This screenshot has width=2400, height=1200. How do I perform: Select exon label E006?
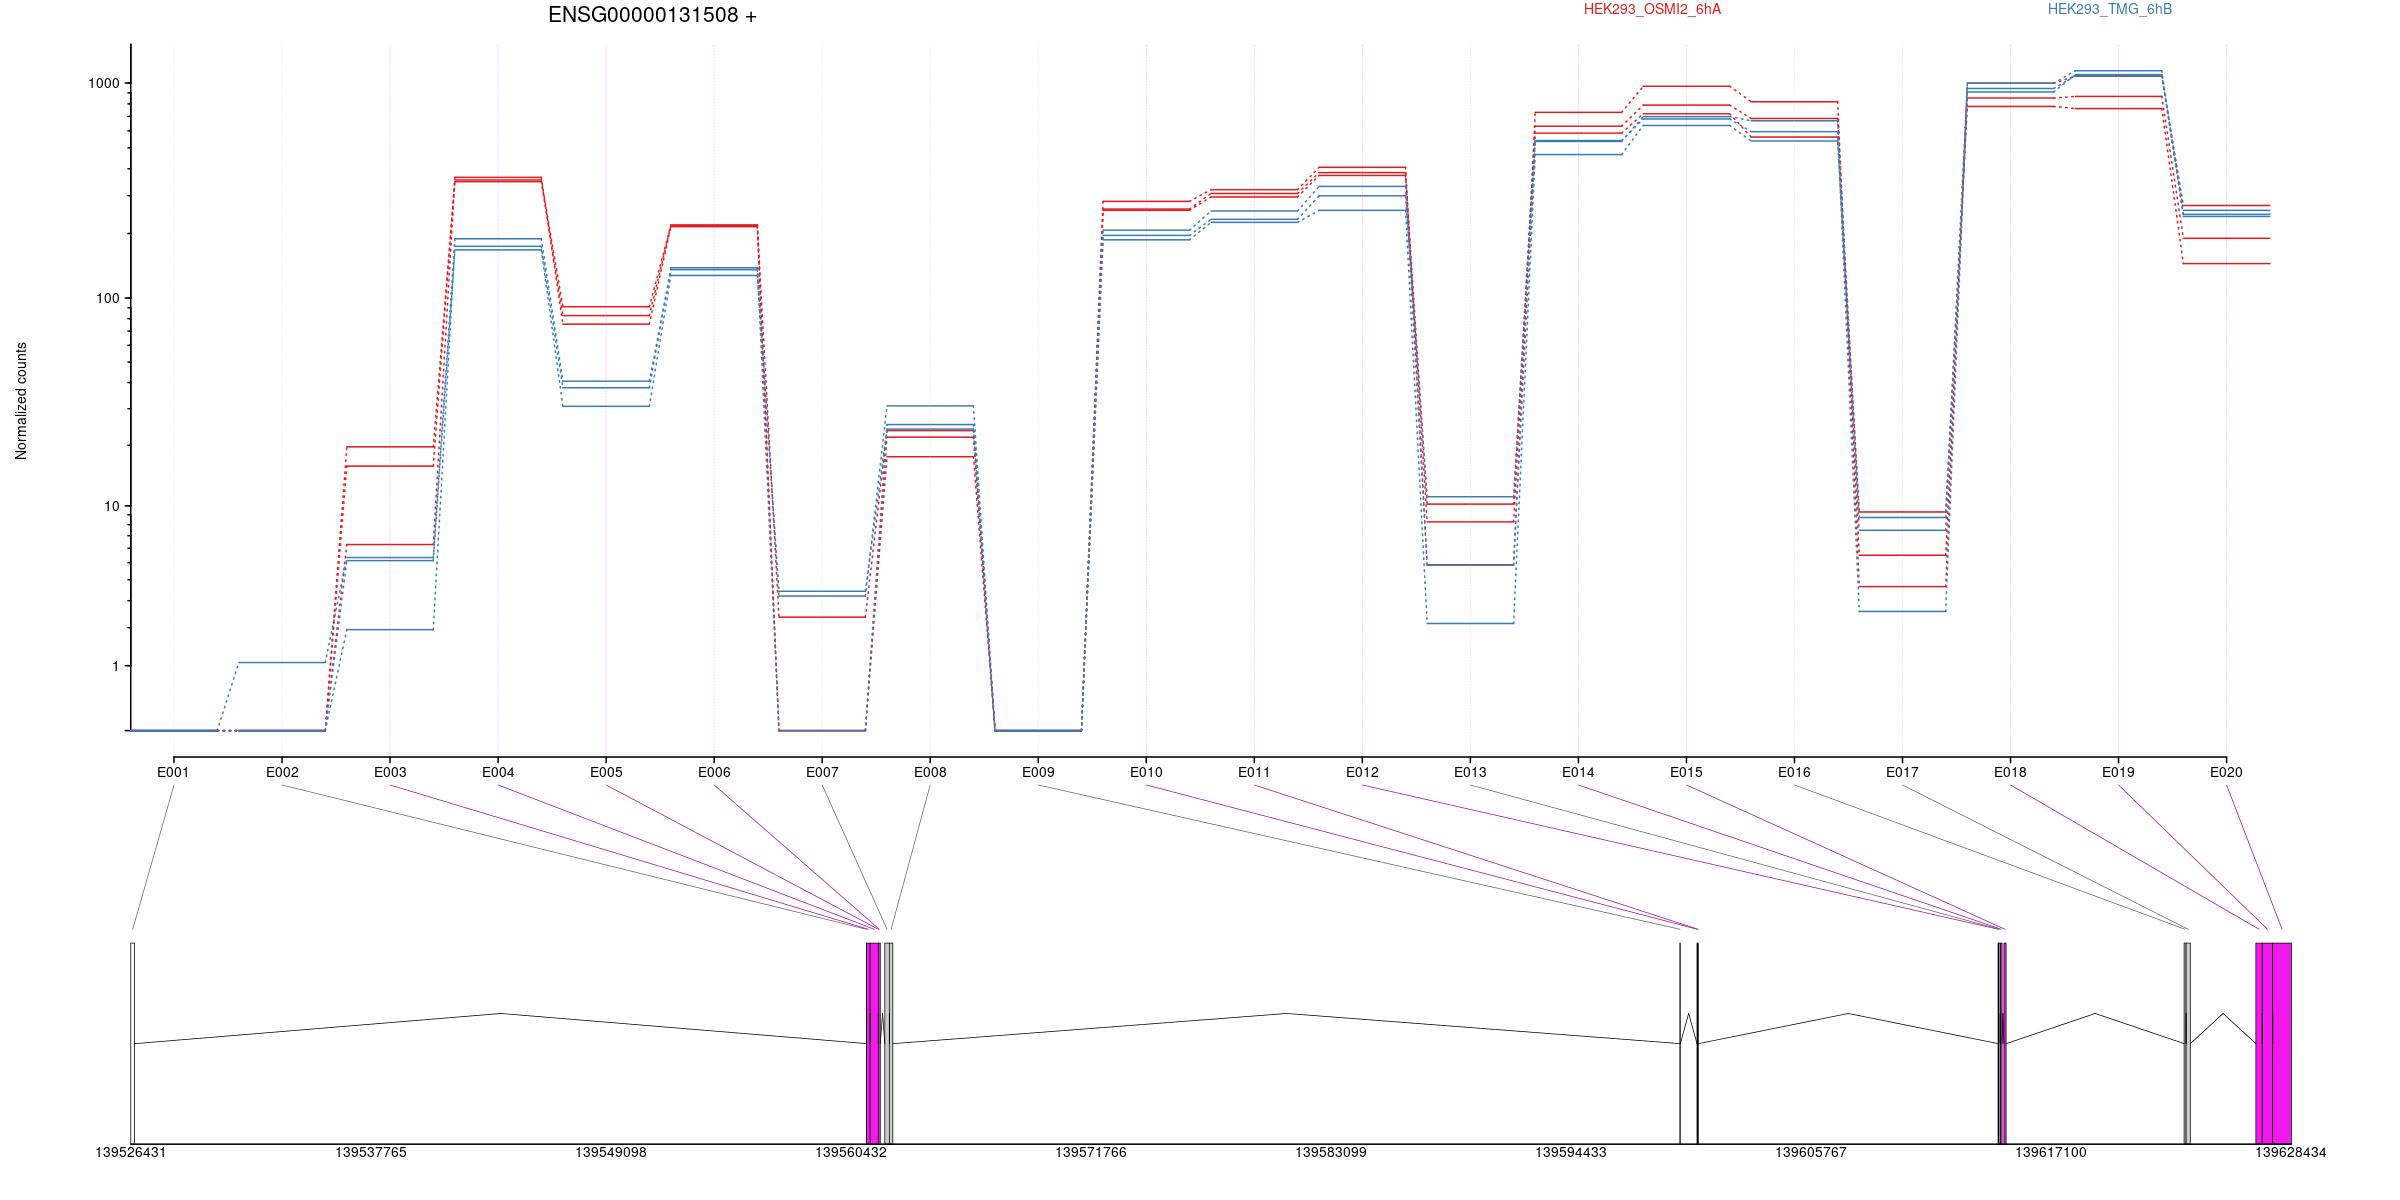(x=714, y=772)
